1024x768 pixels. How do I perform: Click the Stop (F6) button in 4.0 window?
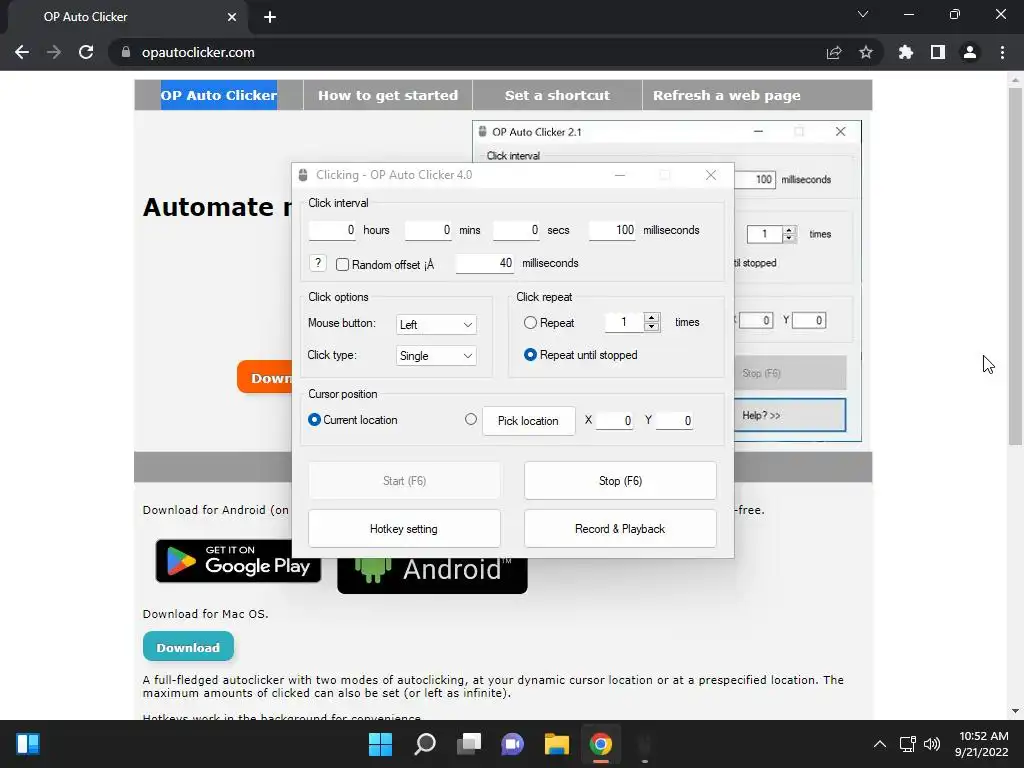tap(620, 481)
